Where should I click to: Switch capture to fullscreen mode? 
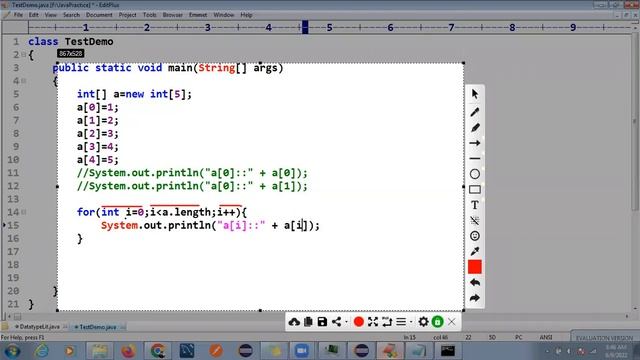pyautogui.click(x=373, y=322)
